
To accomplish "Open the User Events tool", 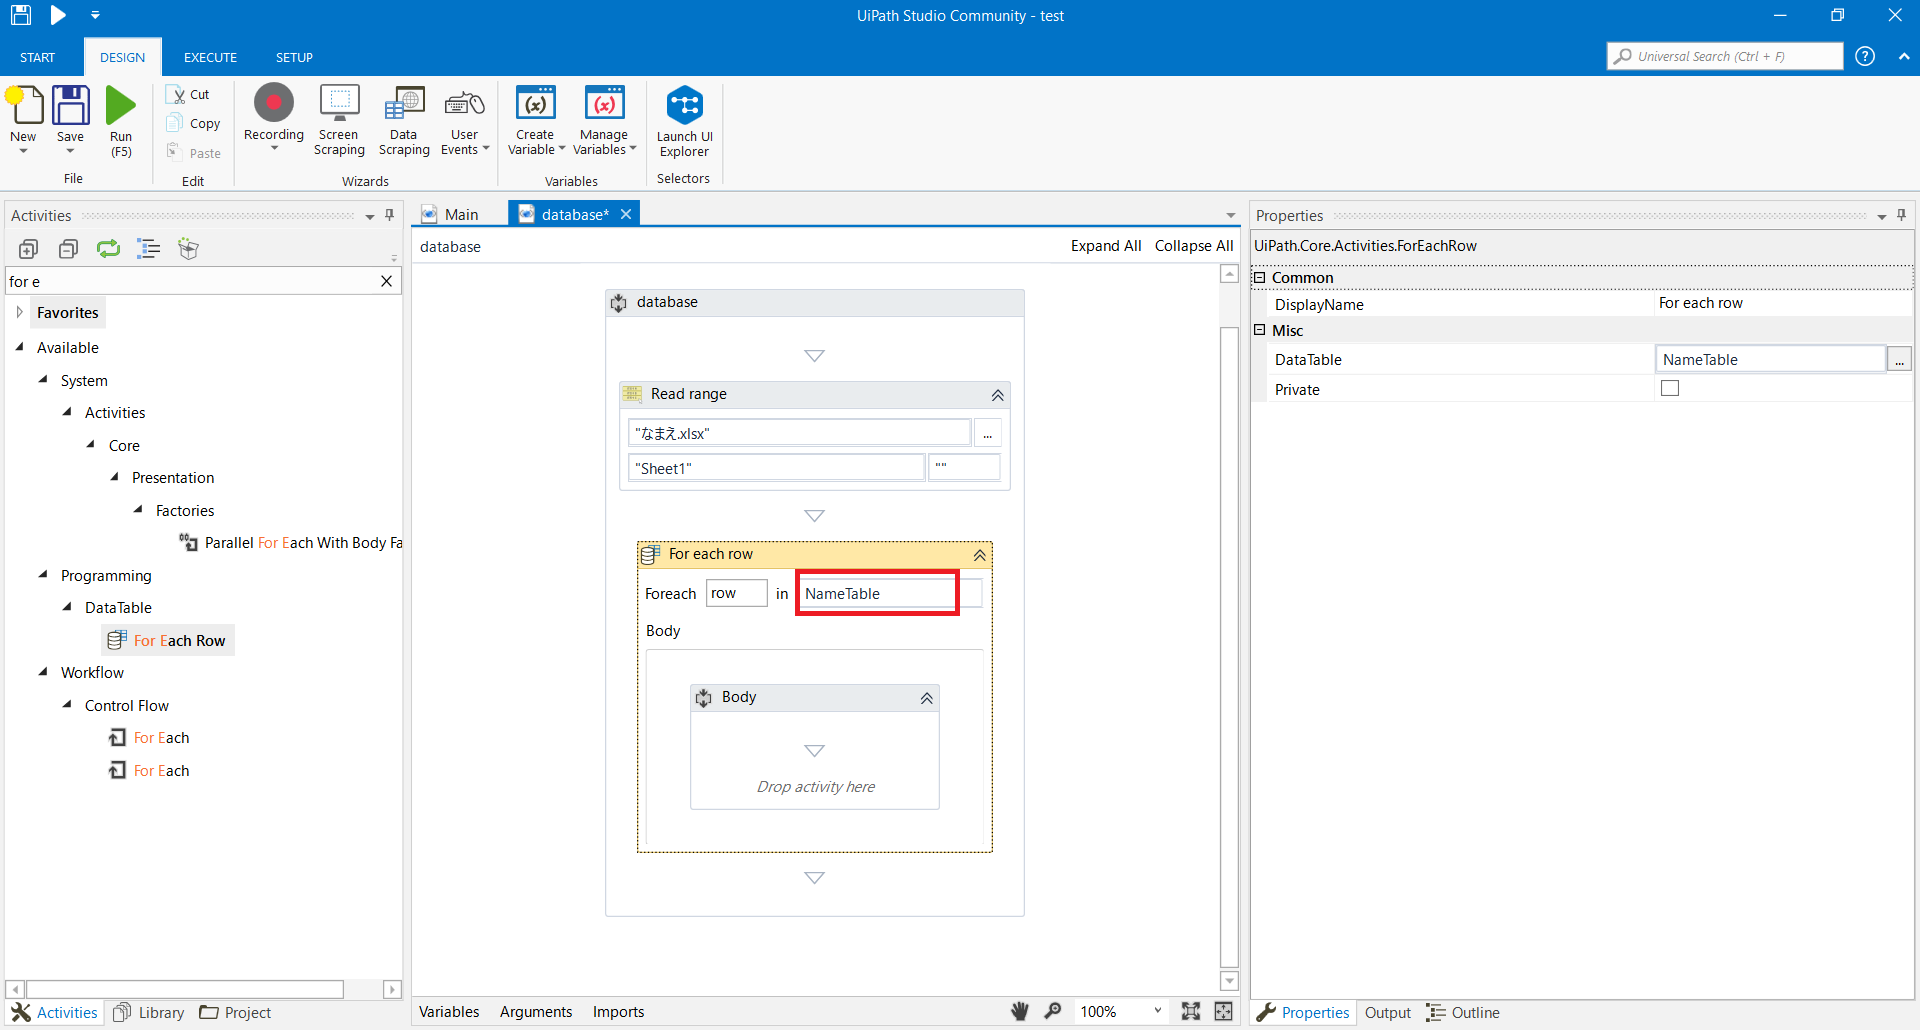I will tap(463, 117).
